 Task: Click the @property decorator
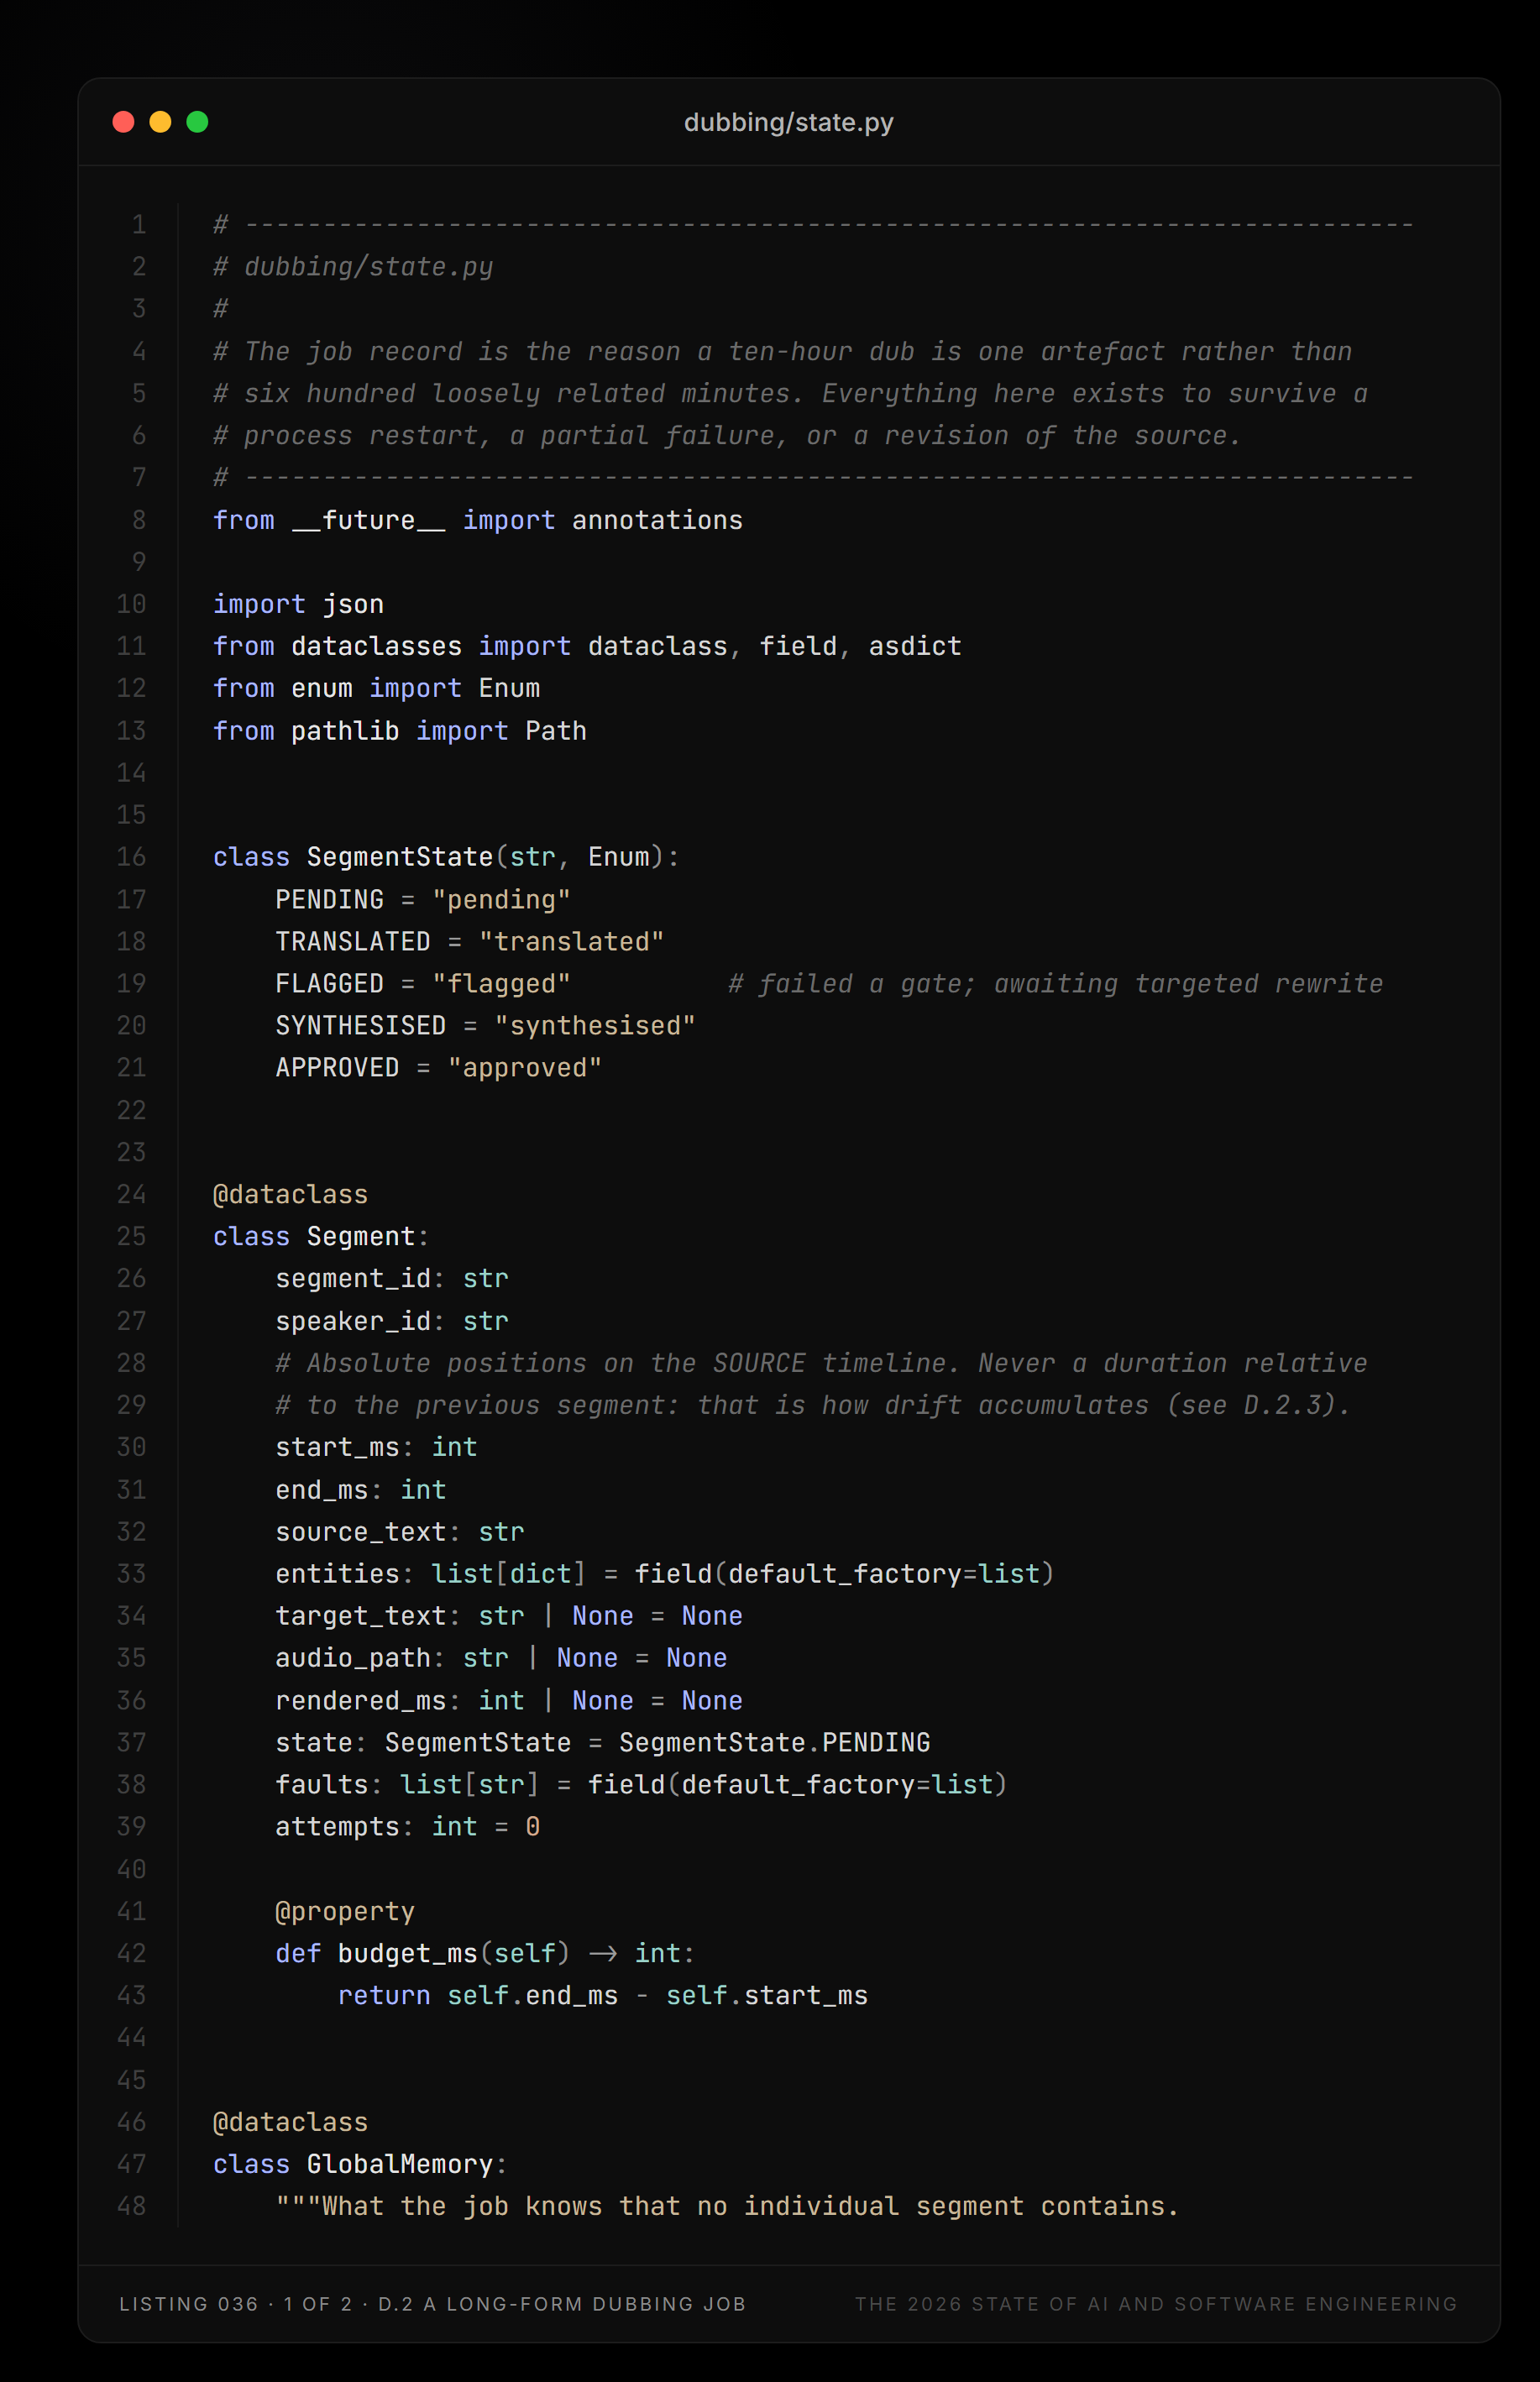click(345, 1912)
